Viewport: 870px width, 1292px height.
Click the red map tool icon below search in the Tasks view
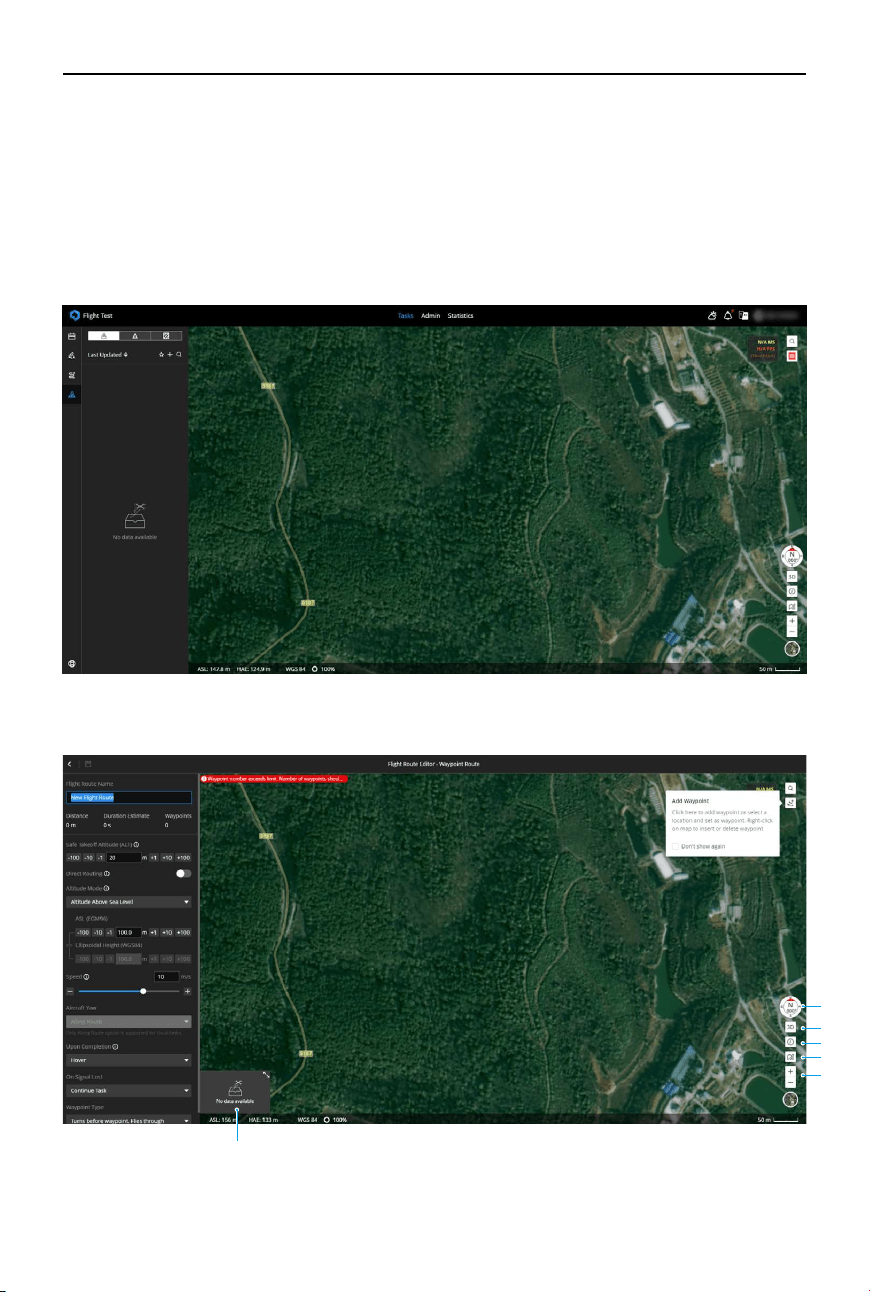[x=791, y=355]
